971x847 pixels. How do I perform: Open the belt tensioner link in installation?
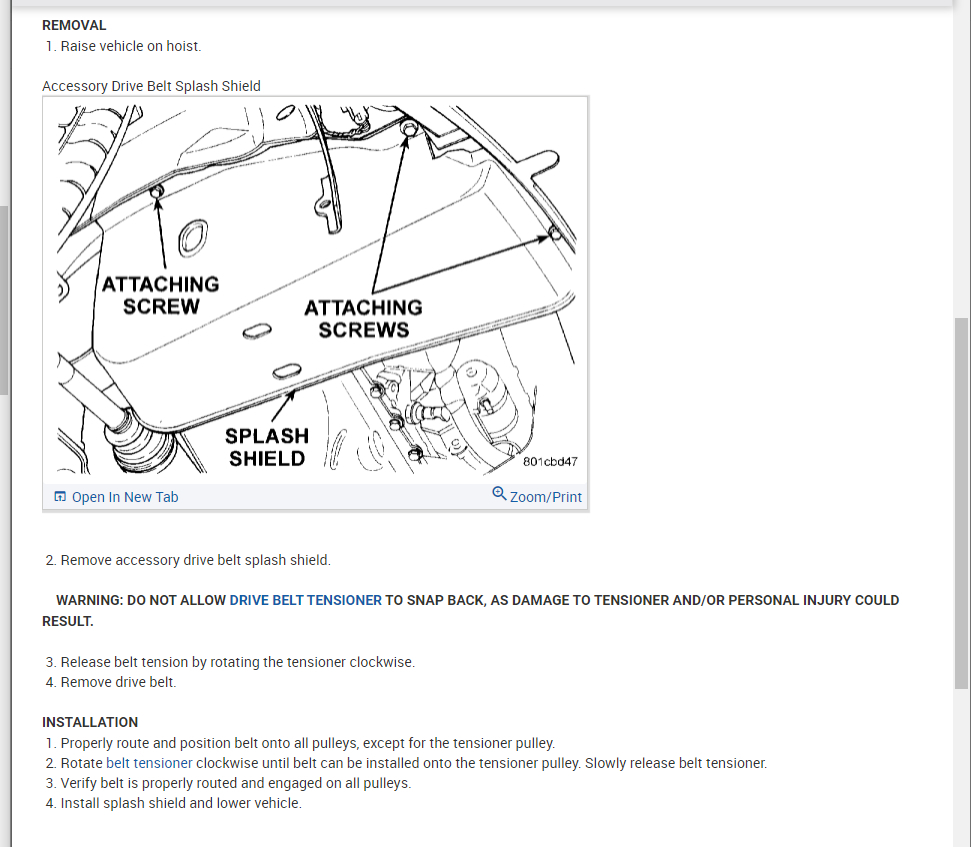click(149, 763)
